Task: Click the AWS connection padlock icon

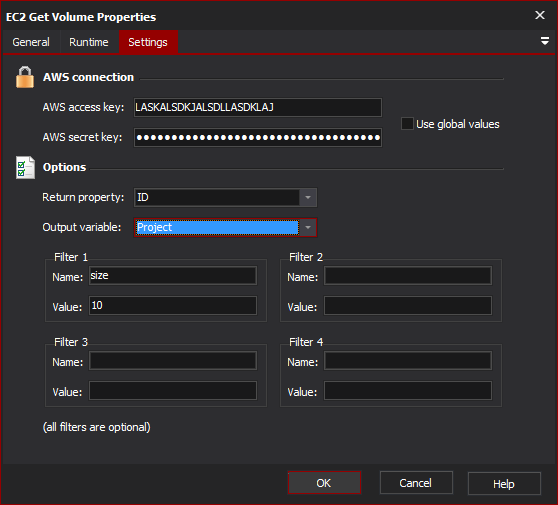Action: coord(25,77)
